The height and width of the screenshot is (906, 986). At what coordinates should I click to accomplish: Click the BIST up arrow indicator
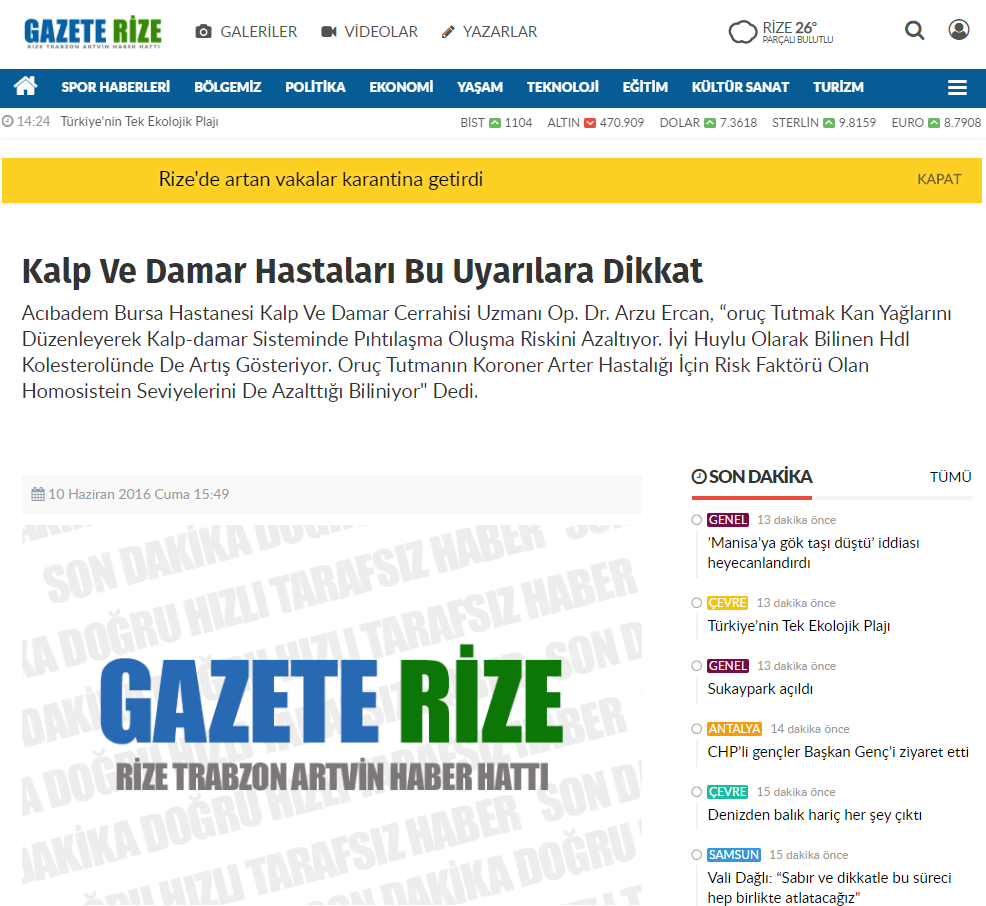[x=495, y=123]
